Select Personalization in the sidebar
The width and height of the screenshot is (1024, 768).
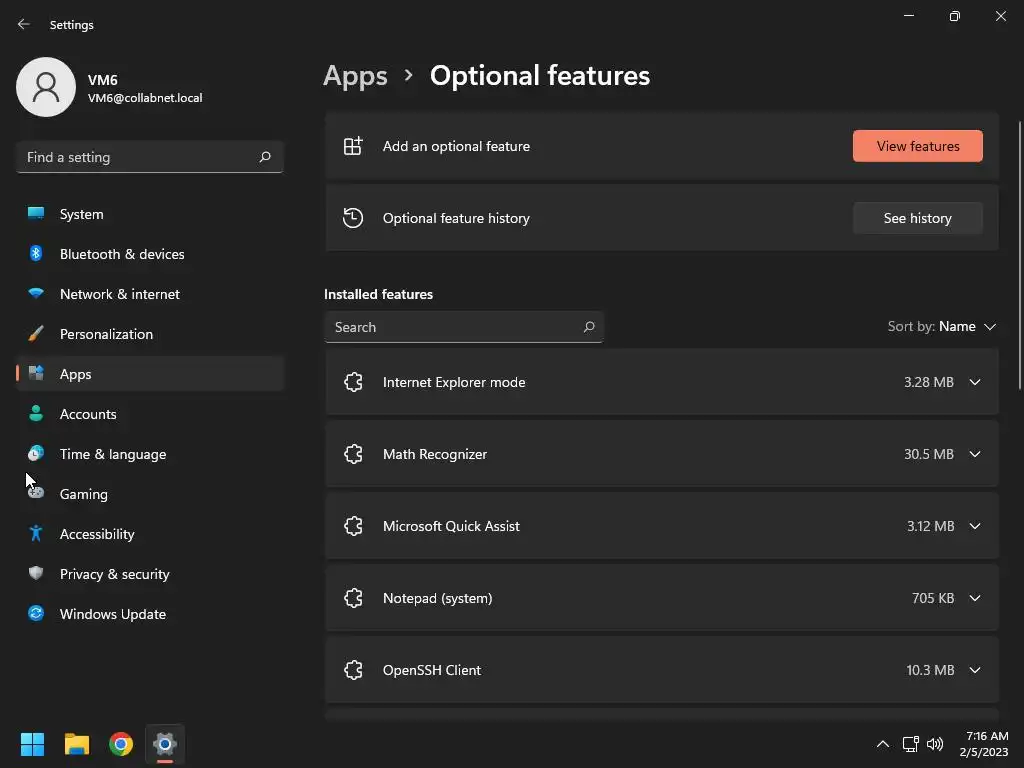click(106, 334)
